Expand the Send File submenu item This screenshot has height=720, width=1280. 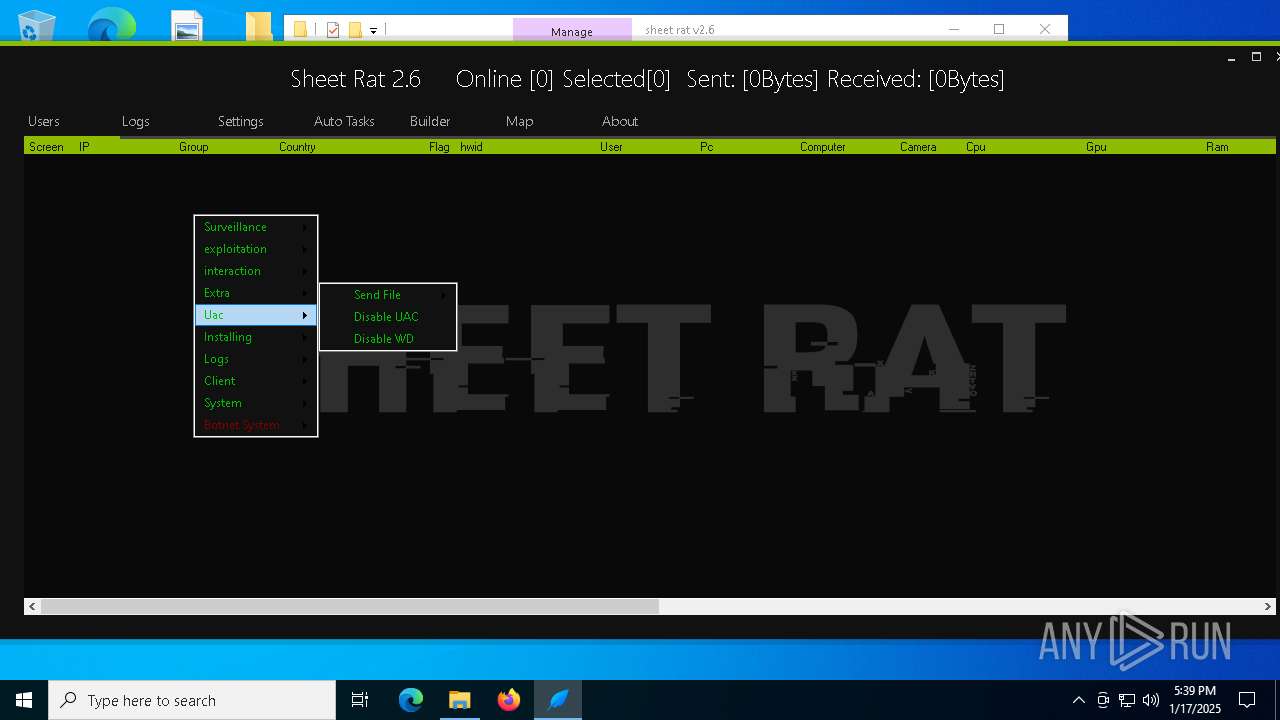(388, 295)
